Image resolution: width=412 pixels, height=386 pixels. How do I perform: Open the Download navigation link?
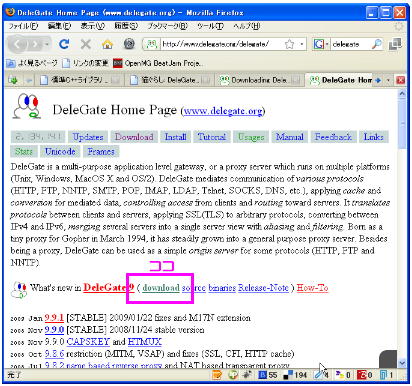(134, 137)
